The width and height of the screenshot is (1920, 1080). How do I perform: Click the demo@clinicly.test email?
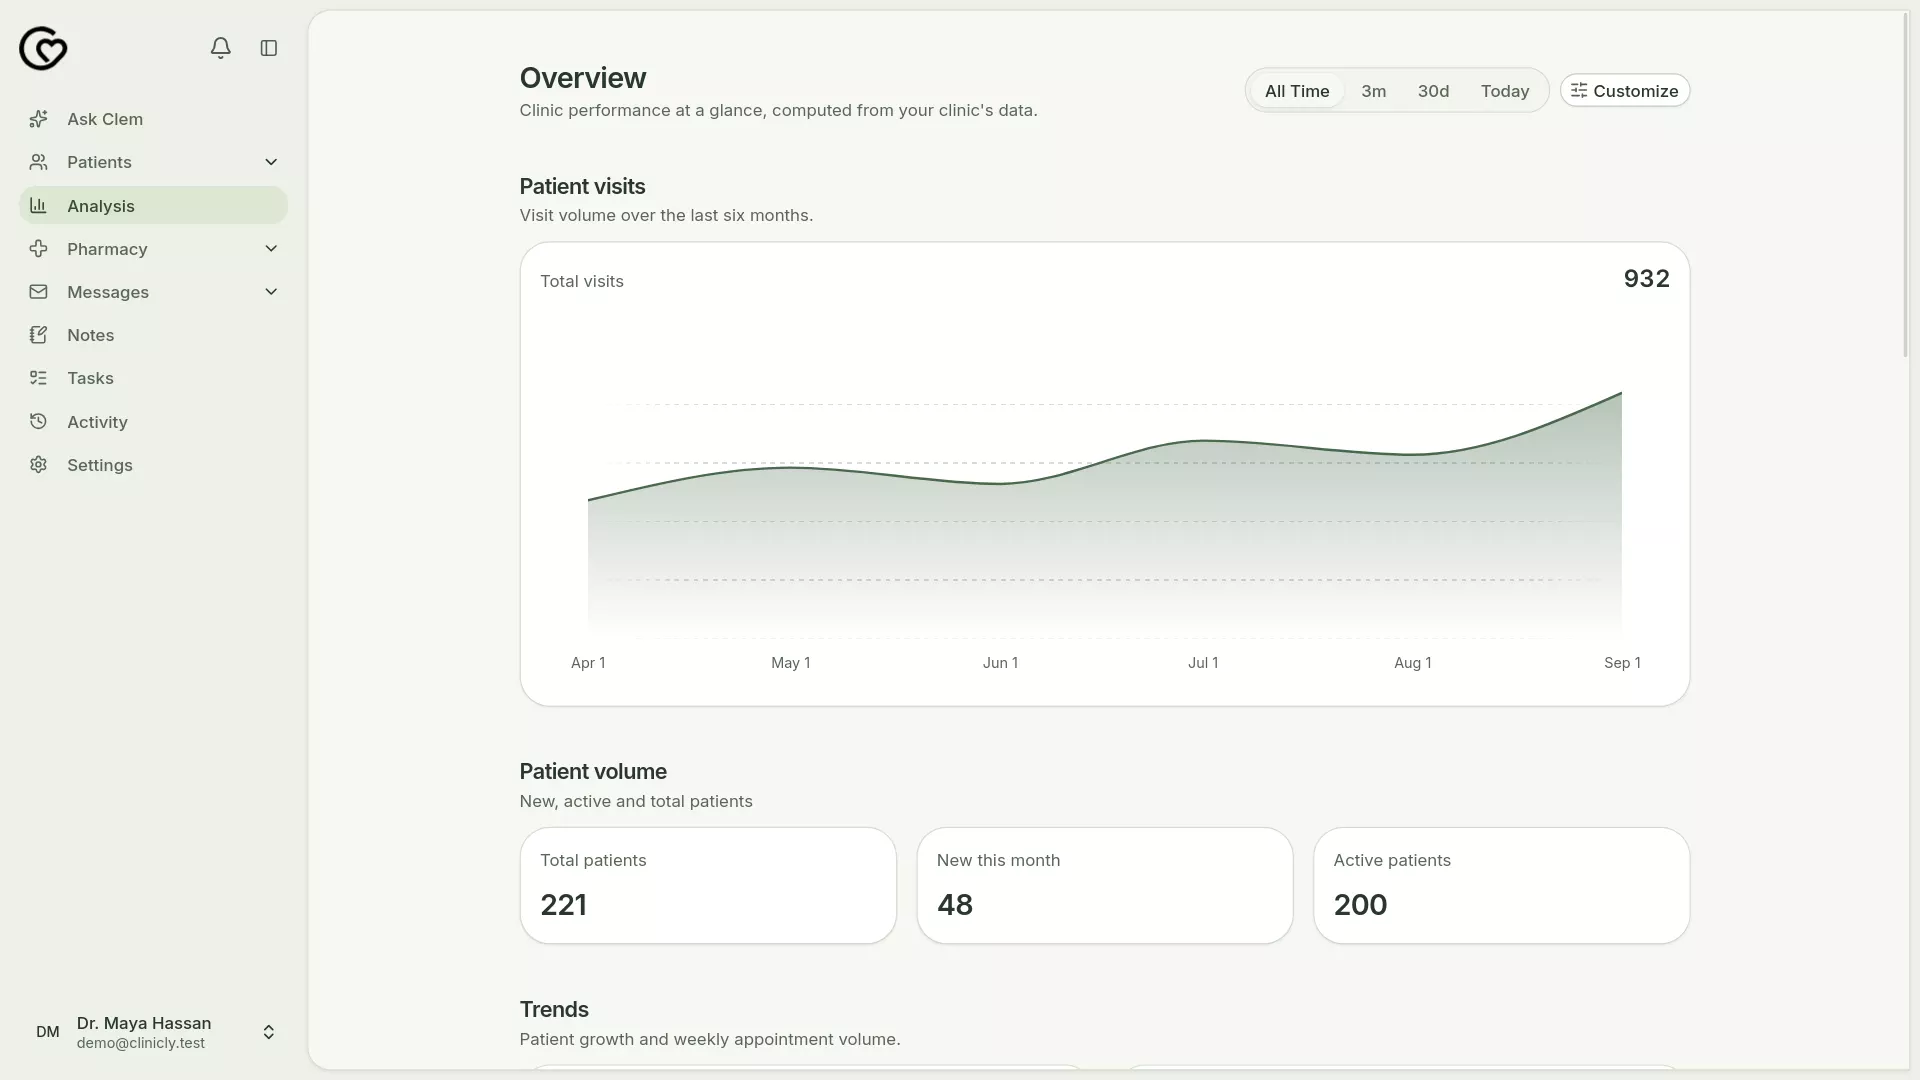click(x=141, y=1043)
